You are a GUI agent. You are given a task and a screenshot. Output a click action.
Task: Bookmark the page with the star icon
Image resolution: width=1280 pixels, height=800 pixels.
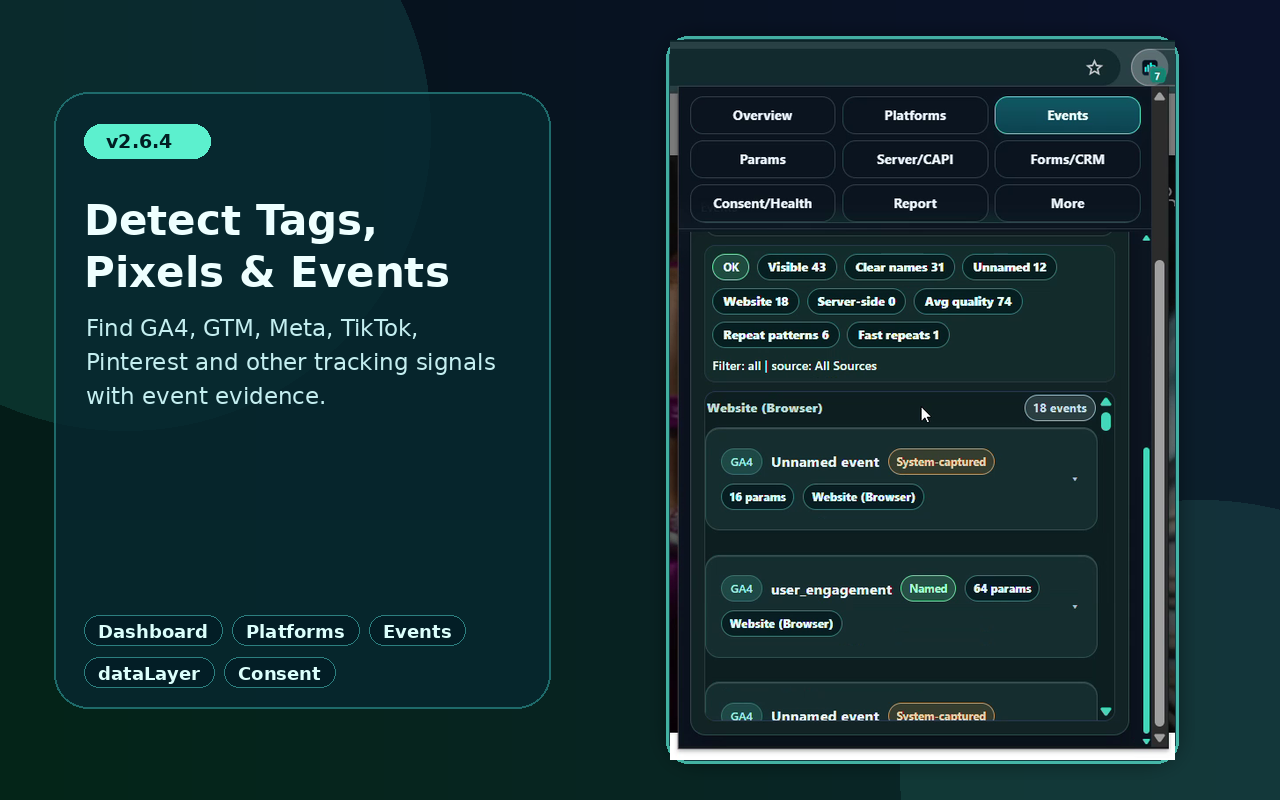tap(1094, 68)
